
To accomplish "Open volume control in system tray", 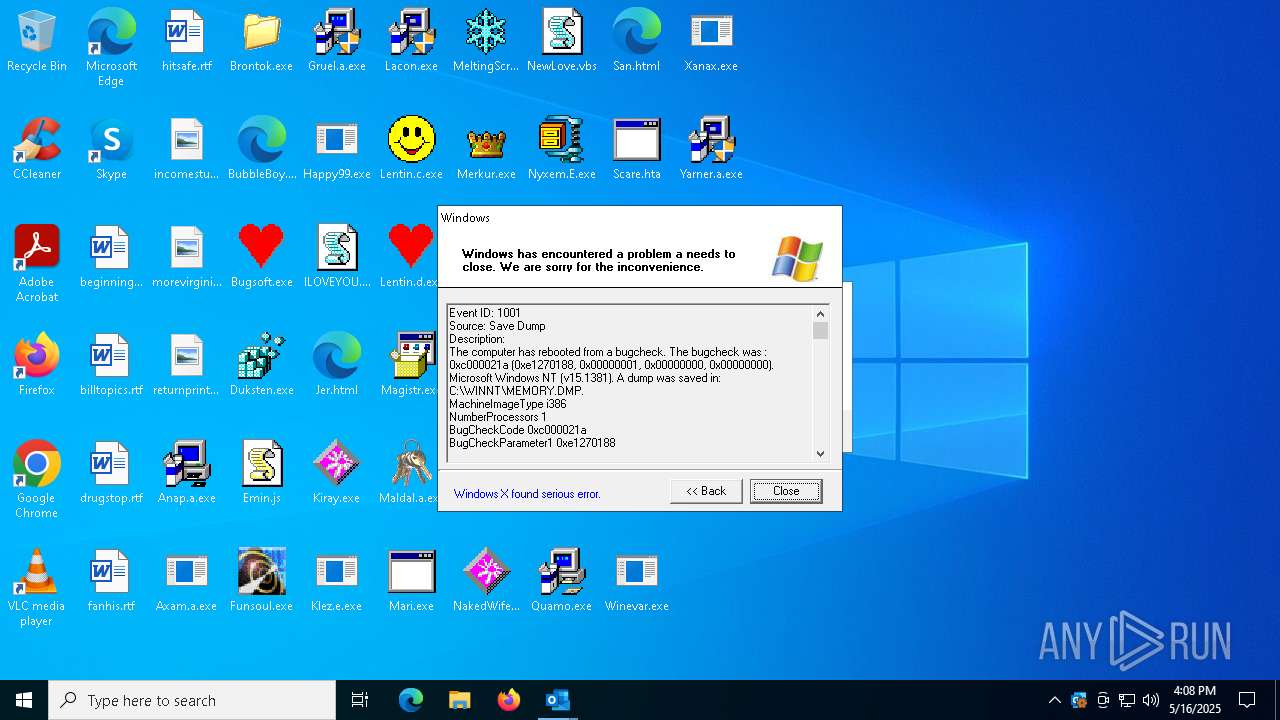I will [x=1151, y=700].
